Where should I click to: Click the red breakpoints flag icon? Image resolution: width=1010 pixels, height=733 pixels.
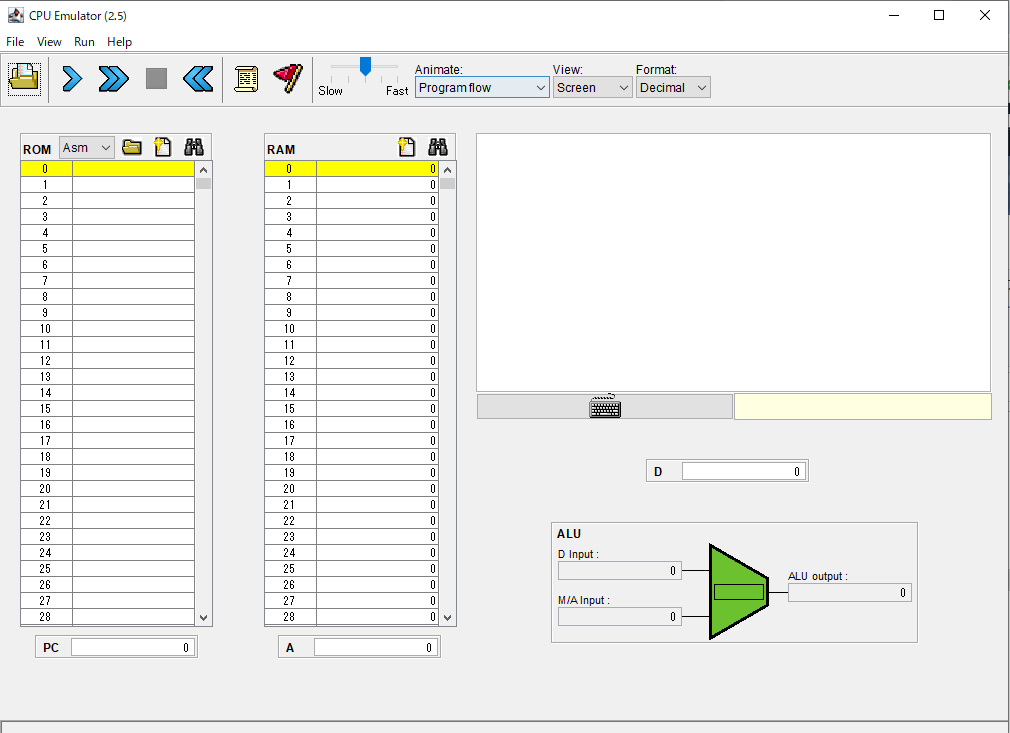point(288,79)
